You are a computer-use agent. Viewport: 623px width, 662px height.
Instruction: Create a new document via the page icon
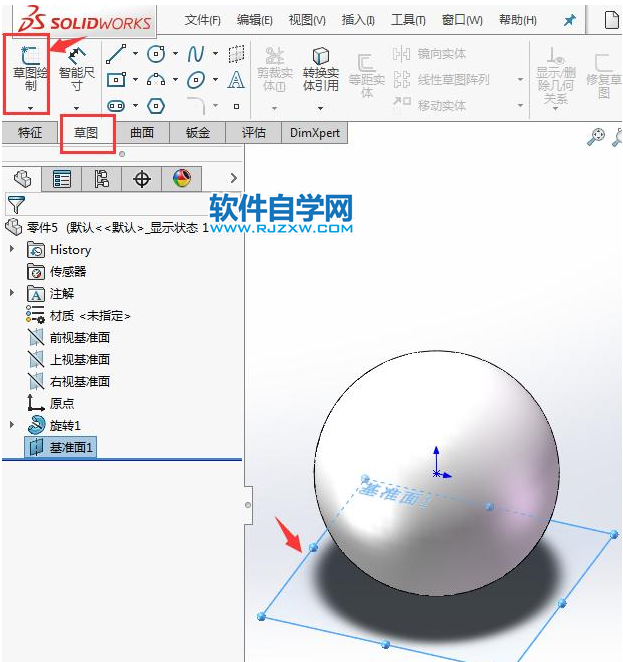coord(611,20)
